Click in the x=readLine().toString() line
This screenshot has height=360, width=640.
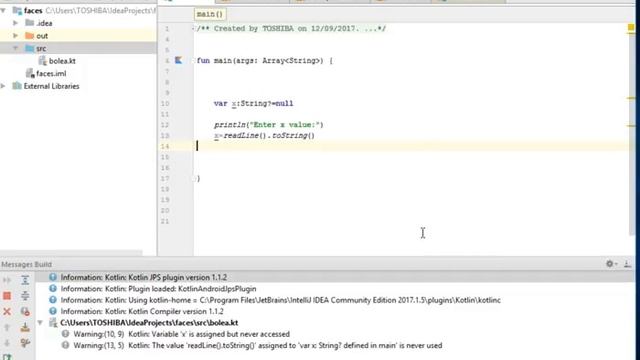[x=264, y=136]
